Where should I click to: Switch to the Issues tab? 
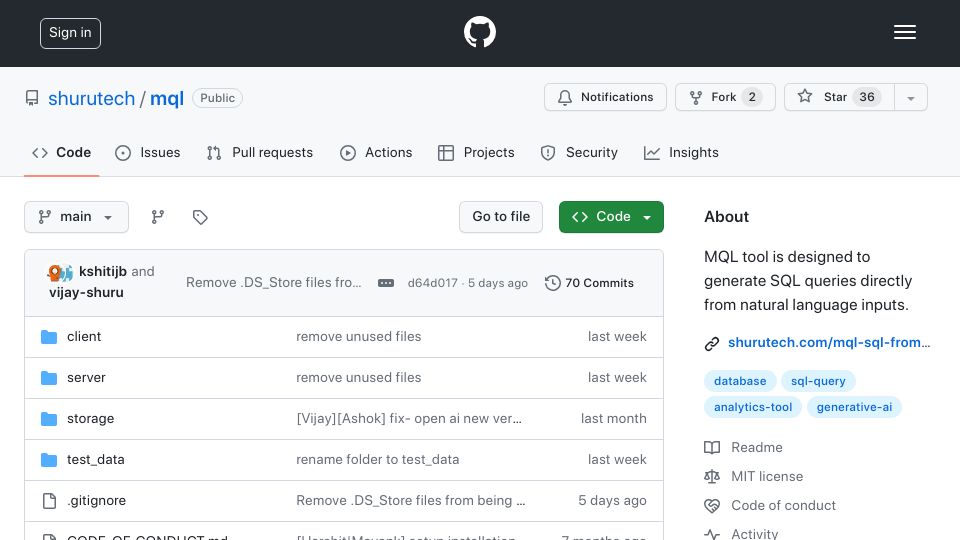point(148,152)
